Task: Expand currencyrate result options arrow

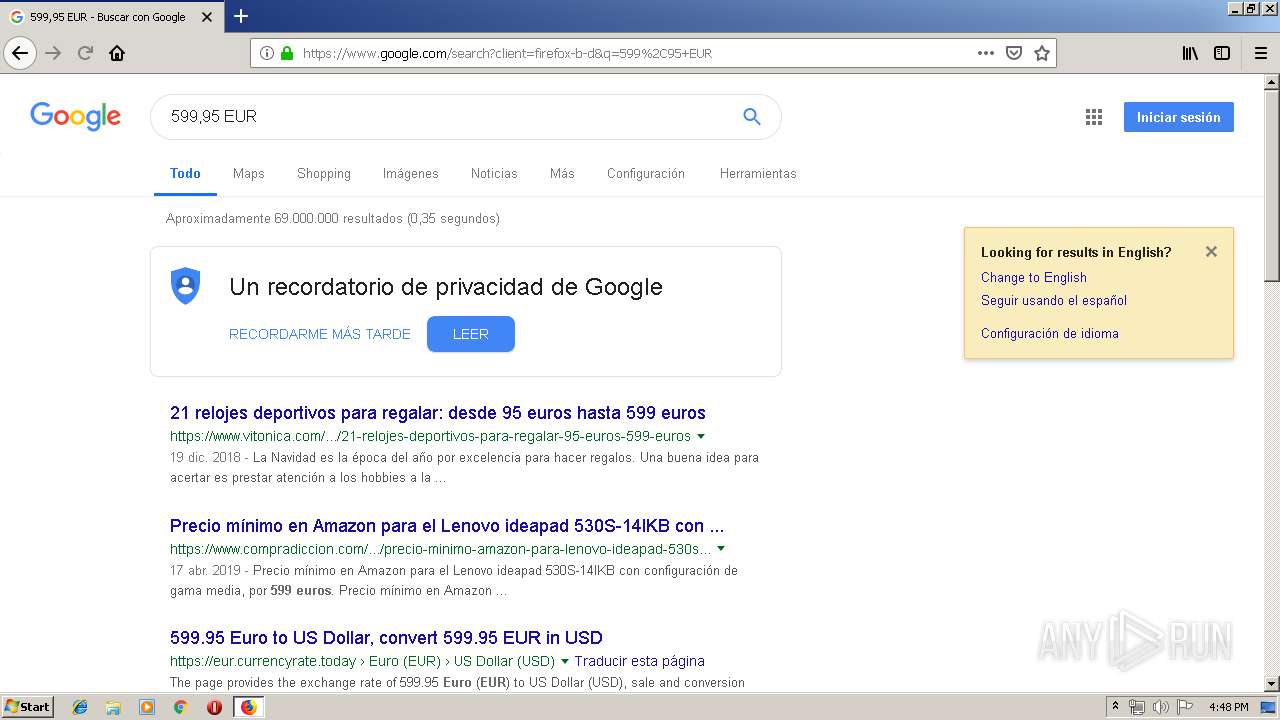Action: tap(565, 661)
